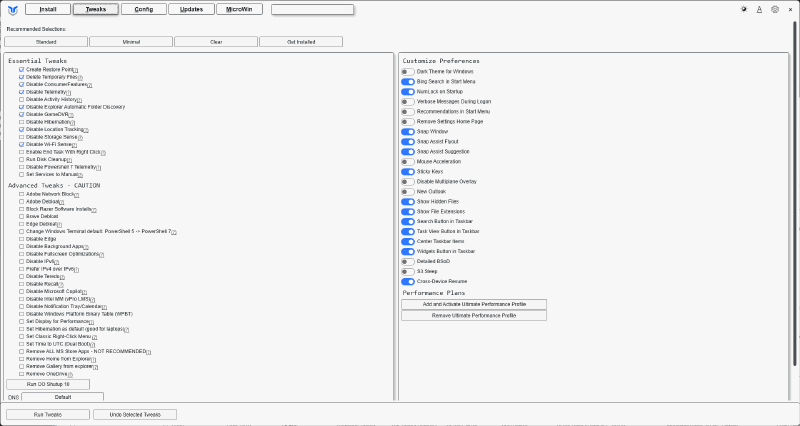
Task: Turn off Sticky Keys toggle
Action: 408,172
